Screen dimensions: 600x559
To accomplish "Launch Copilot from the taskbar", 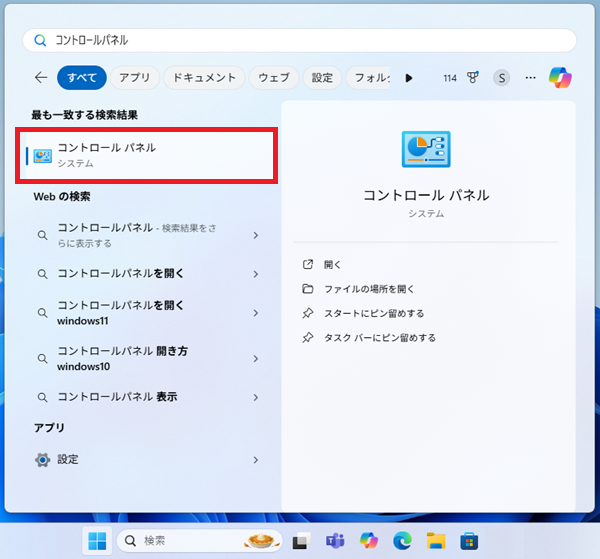I will coord(369,541).
